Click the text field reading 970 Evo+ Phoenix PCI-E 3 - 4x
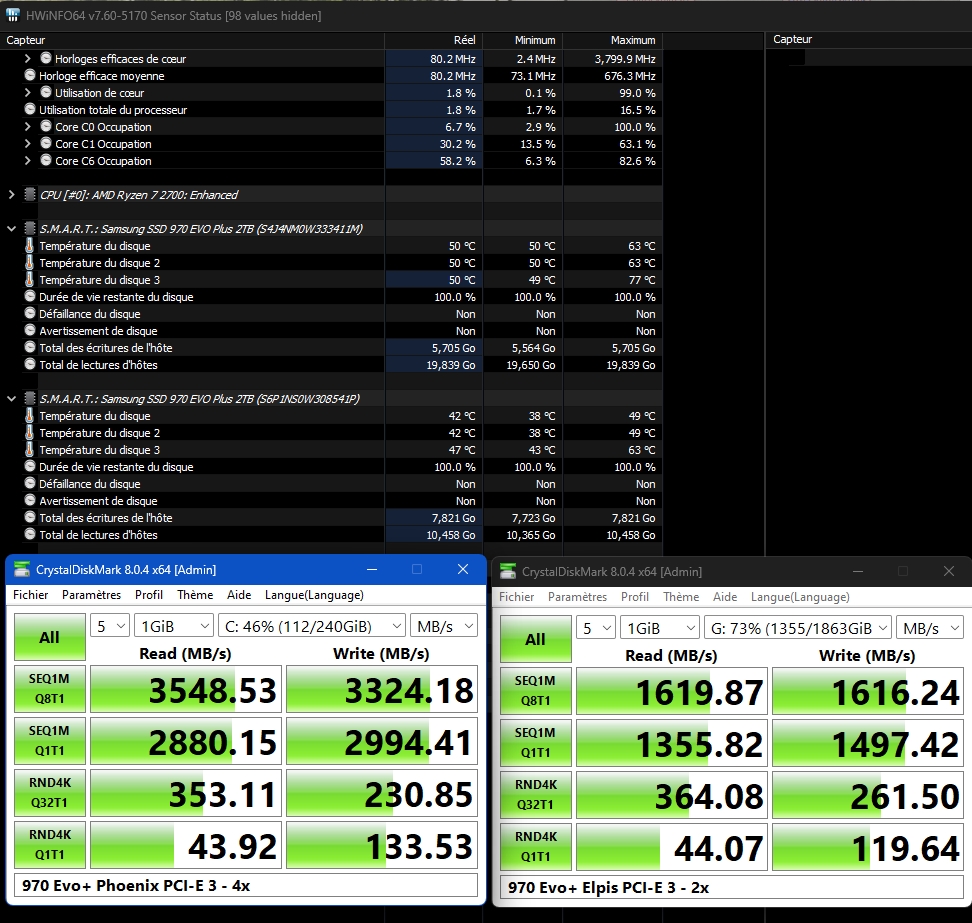972x923 pixels. click(244, 885)
